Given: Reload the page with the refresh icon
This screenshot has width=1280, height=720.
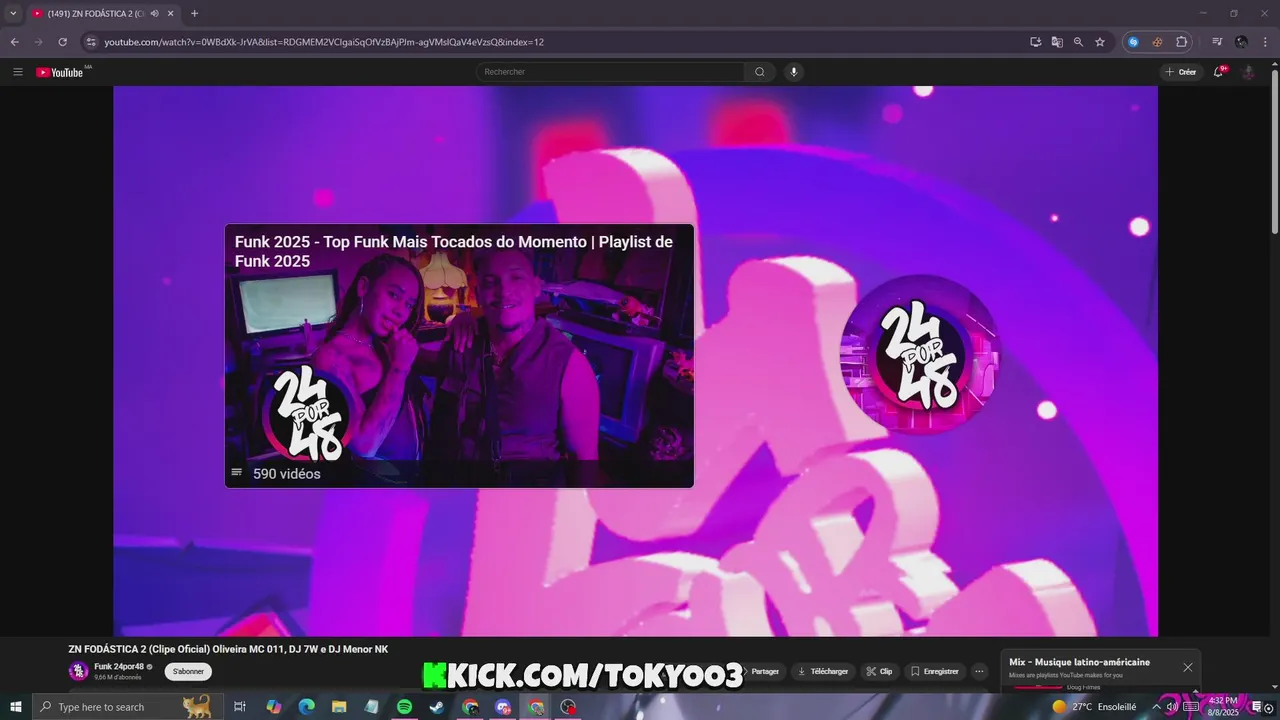Looking at the screenshot, I should 62,42.
